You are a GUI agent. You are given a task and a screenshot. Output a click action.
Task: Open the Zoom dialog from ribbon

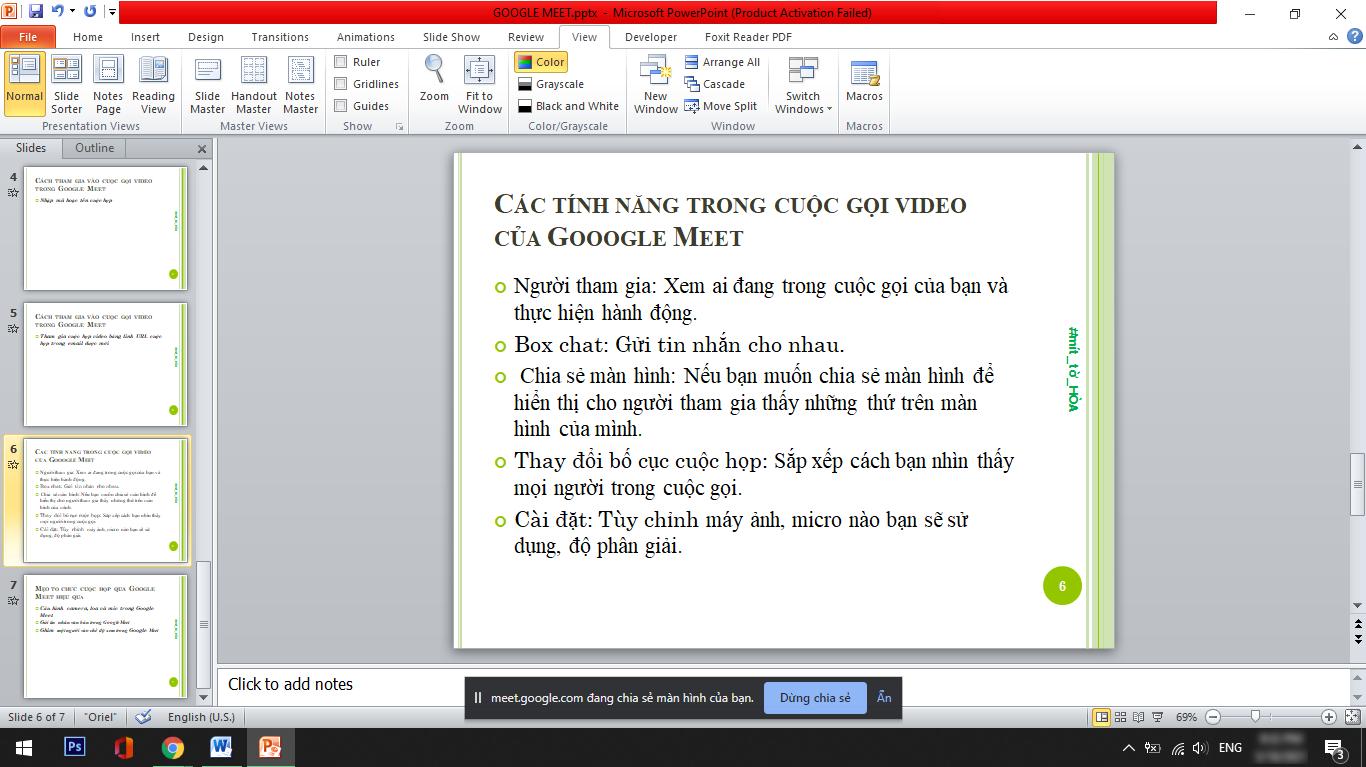click(x=434, y=84)
